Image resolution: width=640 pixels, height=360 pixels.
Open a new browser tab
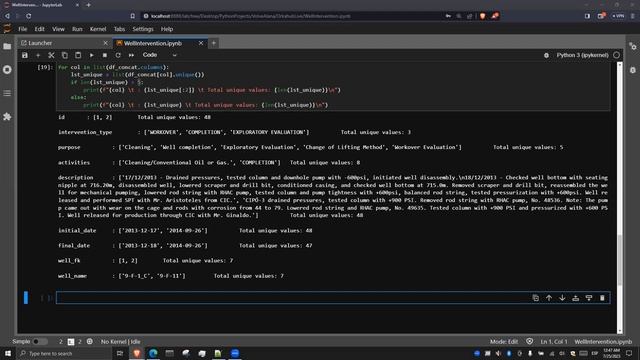[89, 5]
